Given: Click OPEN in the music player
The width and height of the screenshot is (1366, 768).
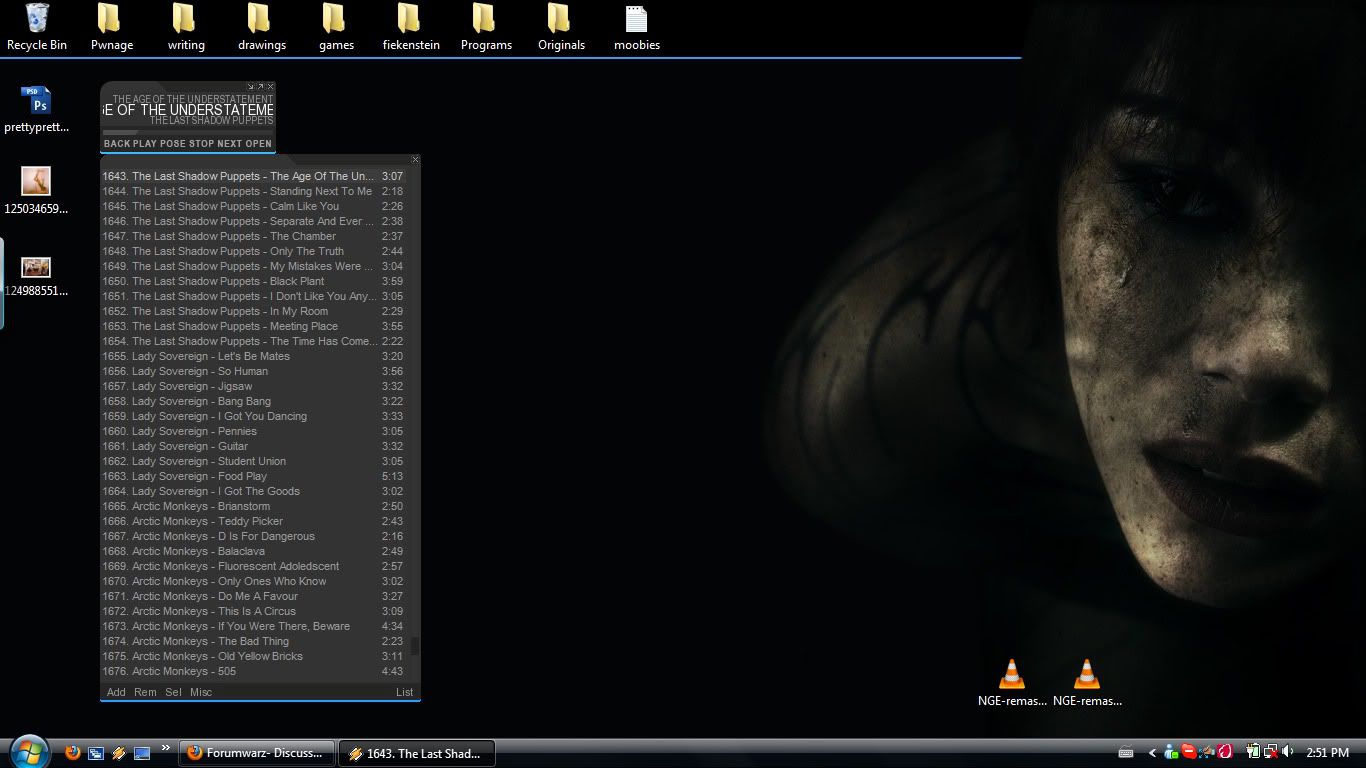Looking at the screenshot, I should pos(258,143).
